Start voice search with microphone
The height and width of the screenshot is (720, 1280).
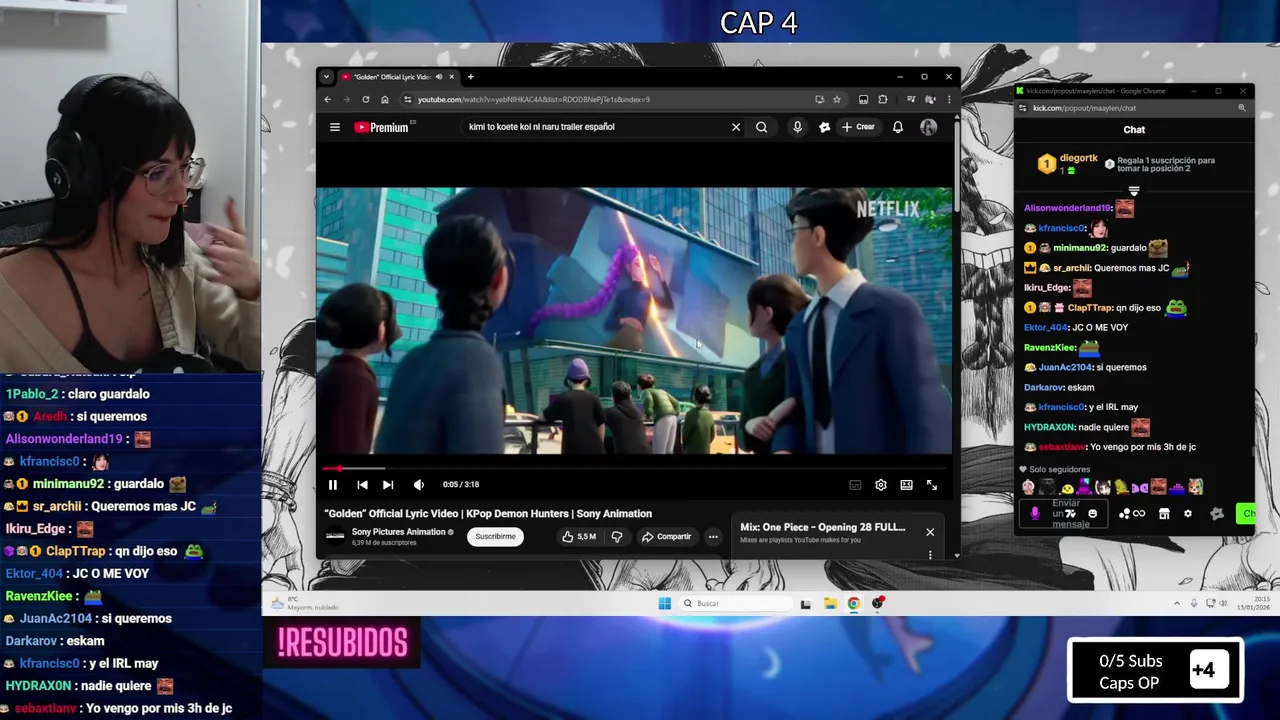coord(797,127)
